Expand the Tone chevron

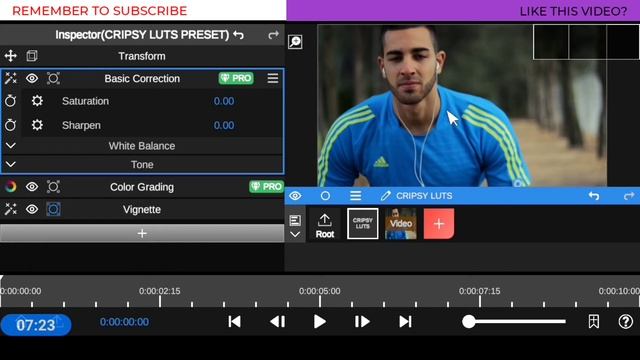tap(11, 164)
